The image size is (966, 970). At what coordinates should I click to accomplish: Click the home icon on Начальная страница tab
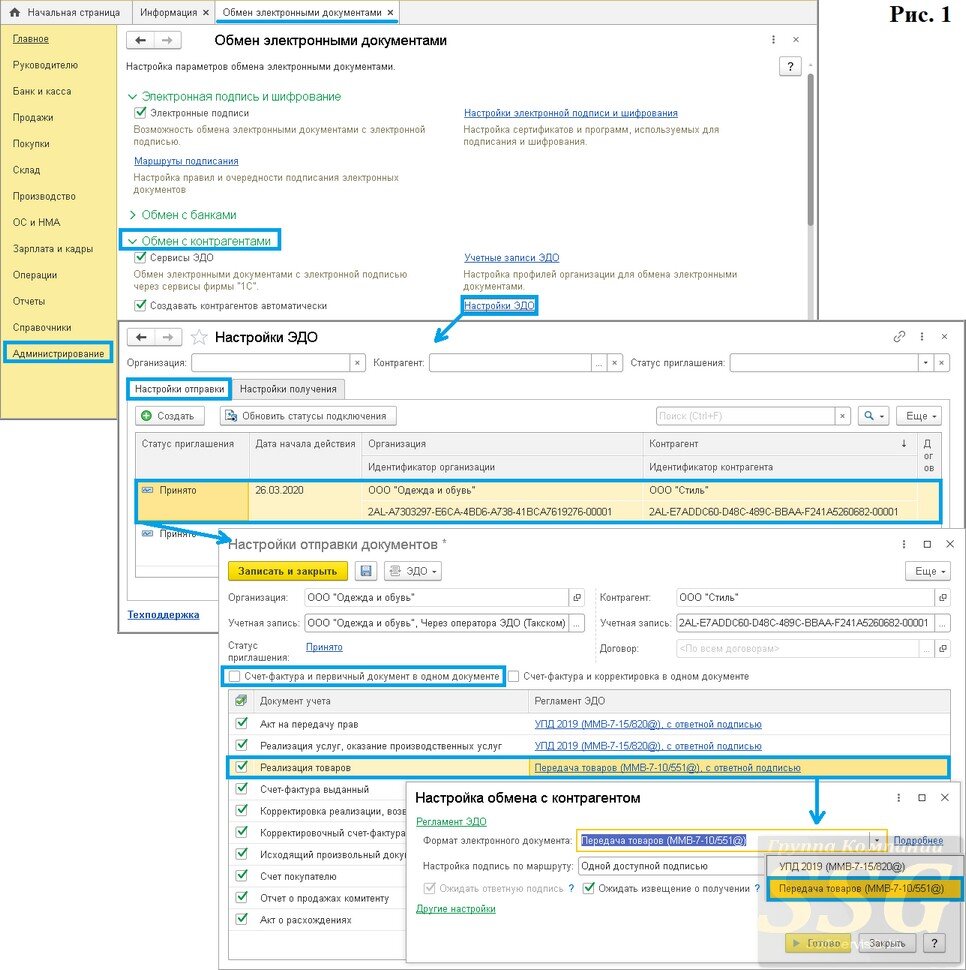click(x=15, y=12)
